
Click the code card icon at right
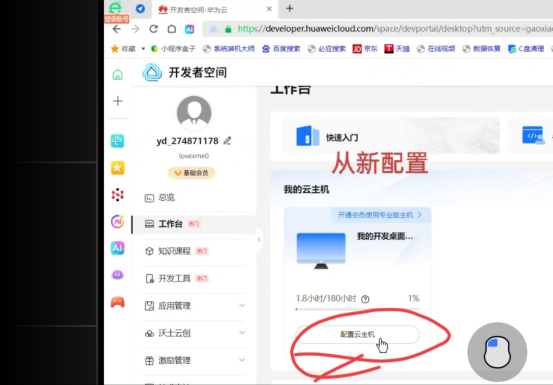pyautogui.click(x=533, y=135)
